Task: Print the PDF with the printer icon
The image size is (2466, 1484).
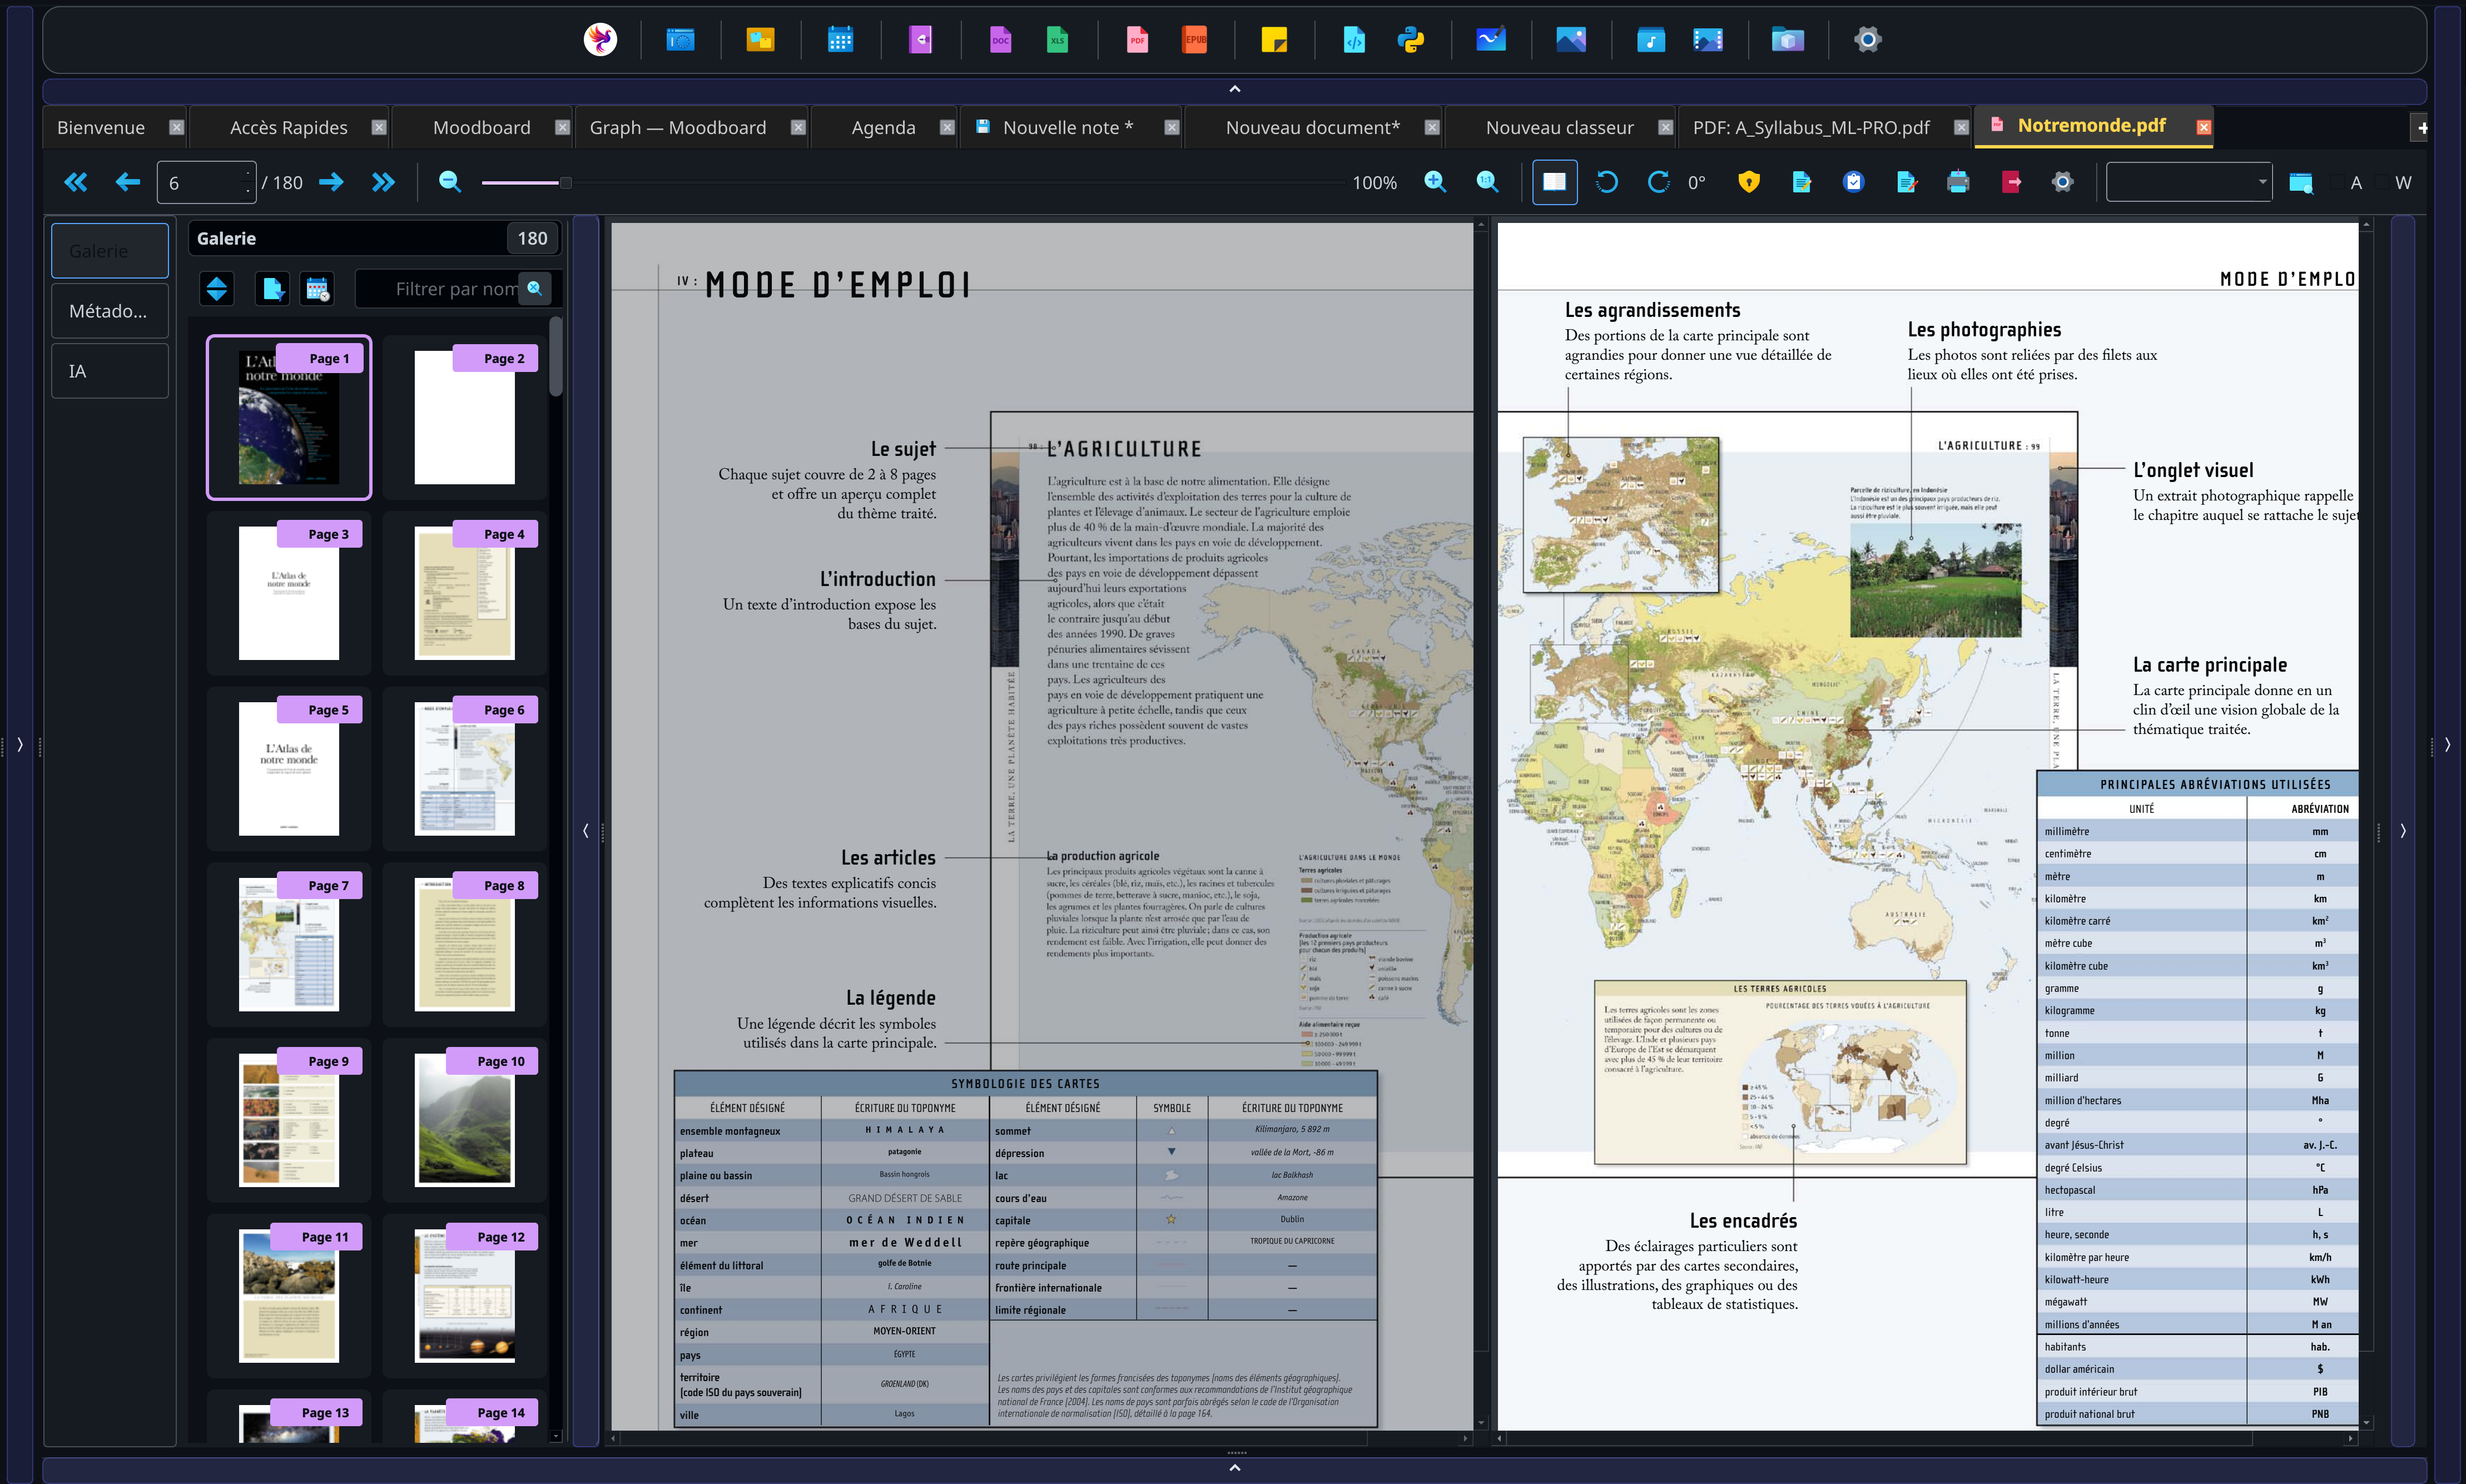Action: [1958, 182]
